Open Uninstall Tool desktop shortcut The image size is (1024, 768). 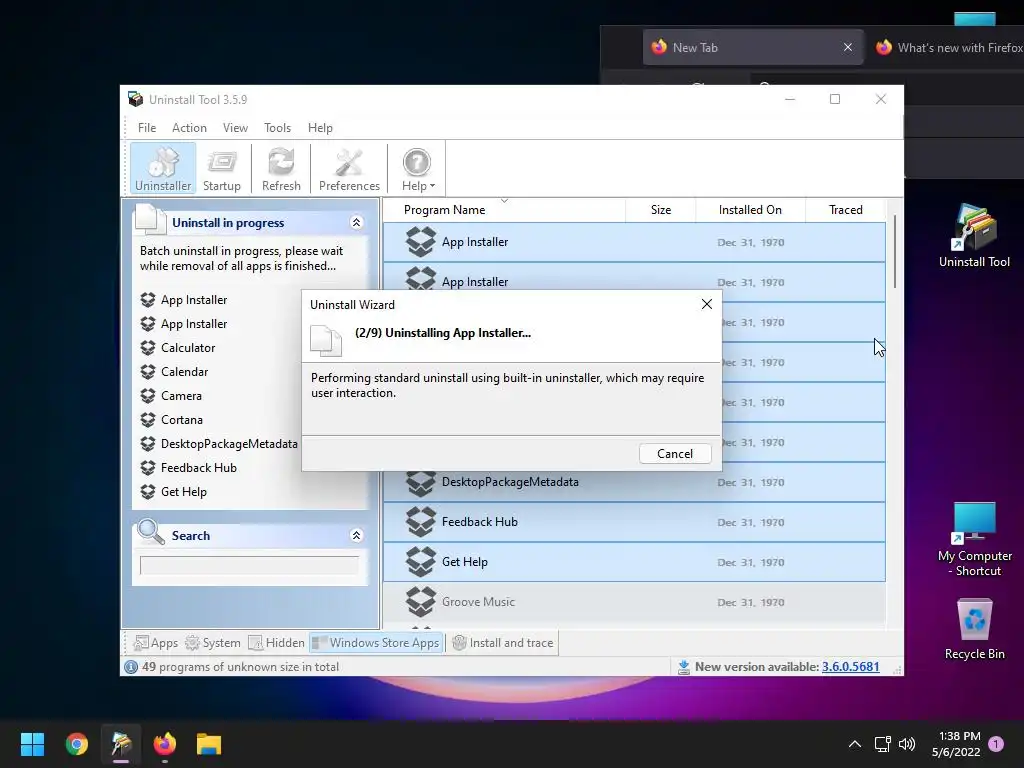pos(974,236)
